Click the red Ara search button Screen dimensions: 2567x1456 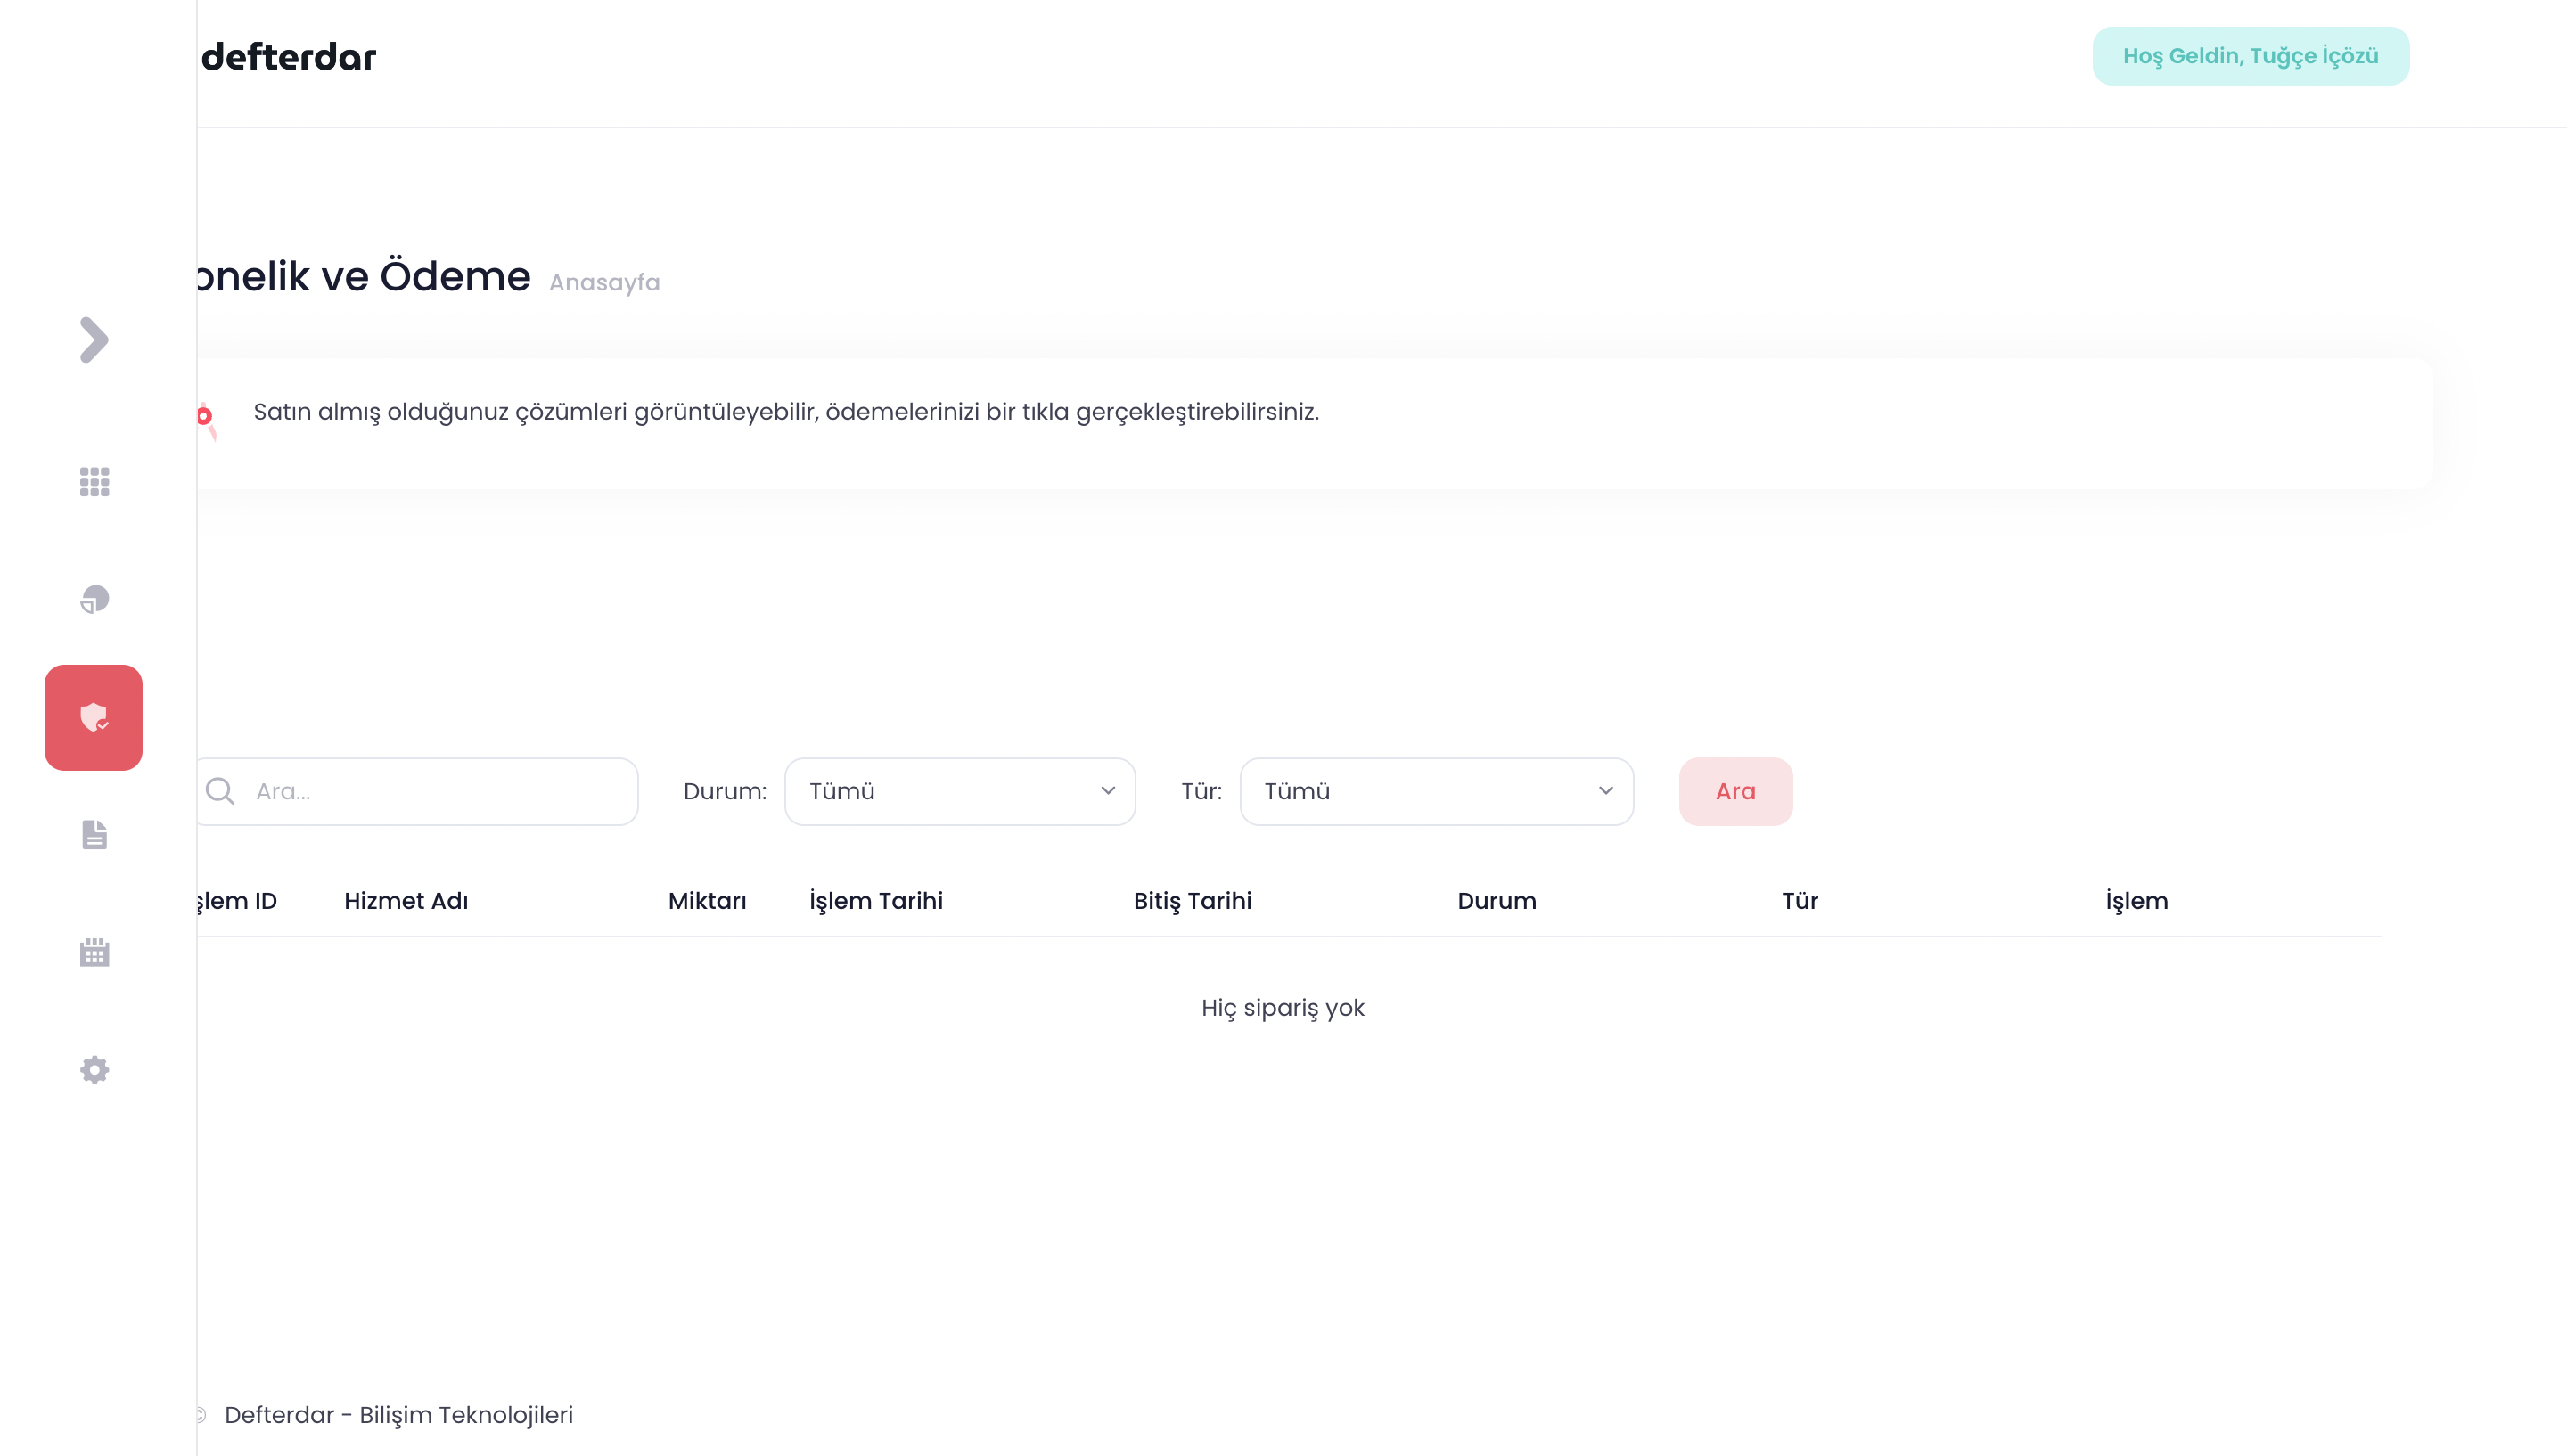tap(1735, 791)
